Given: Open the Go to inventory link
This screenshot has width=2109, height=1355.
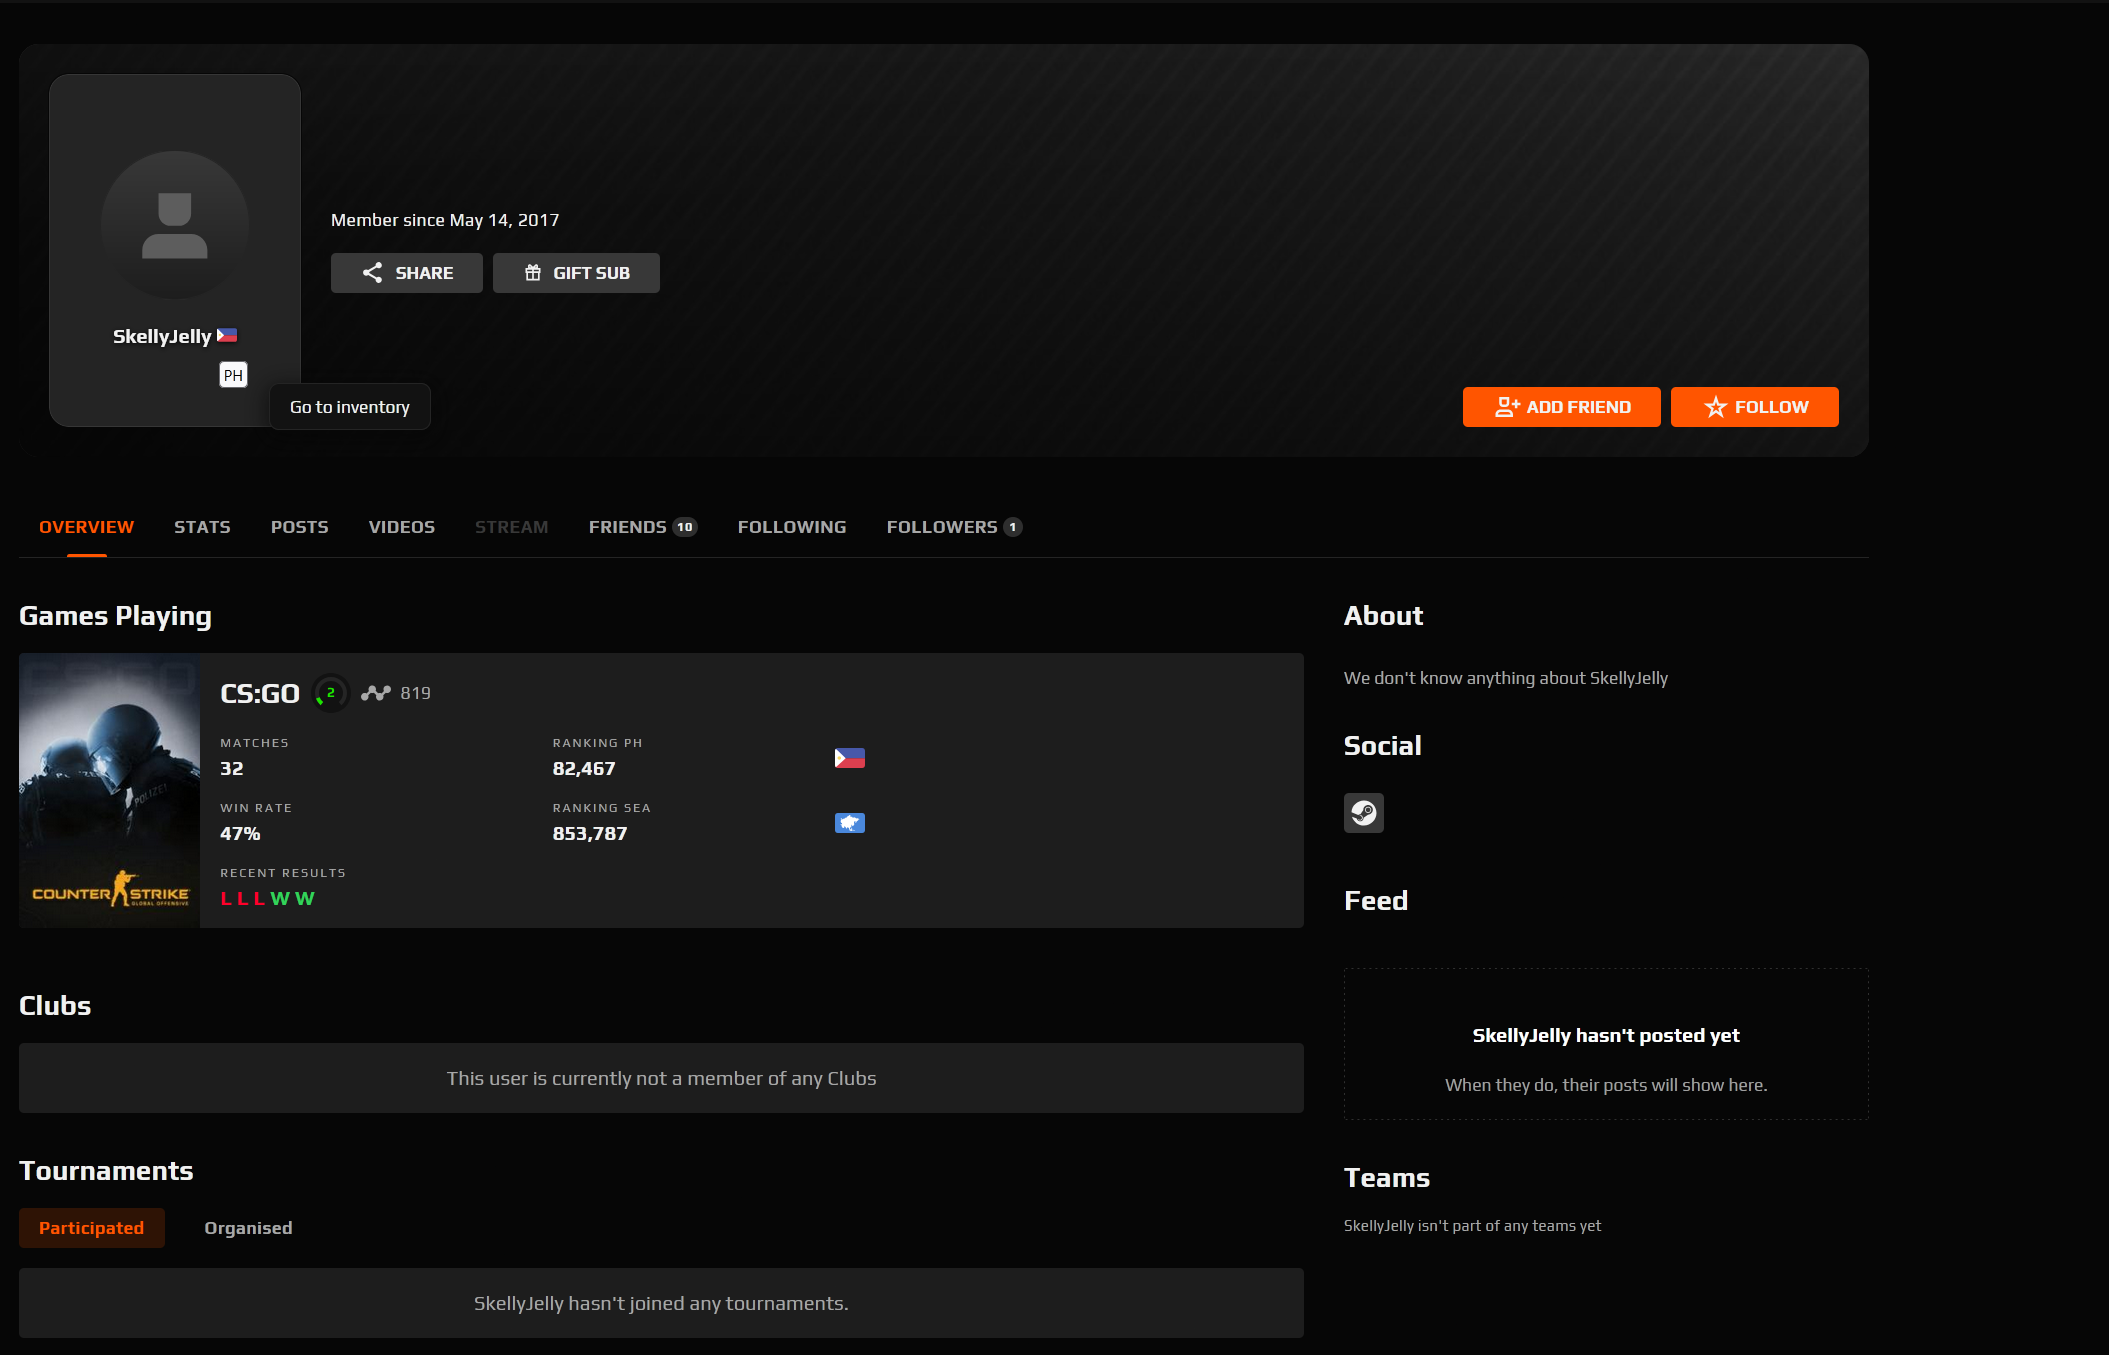Looking at the screenshot, I should coord(350,407).
